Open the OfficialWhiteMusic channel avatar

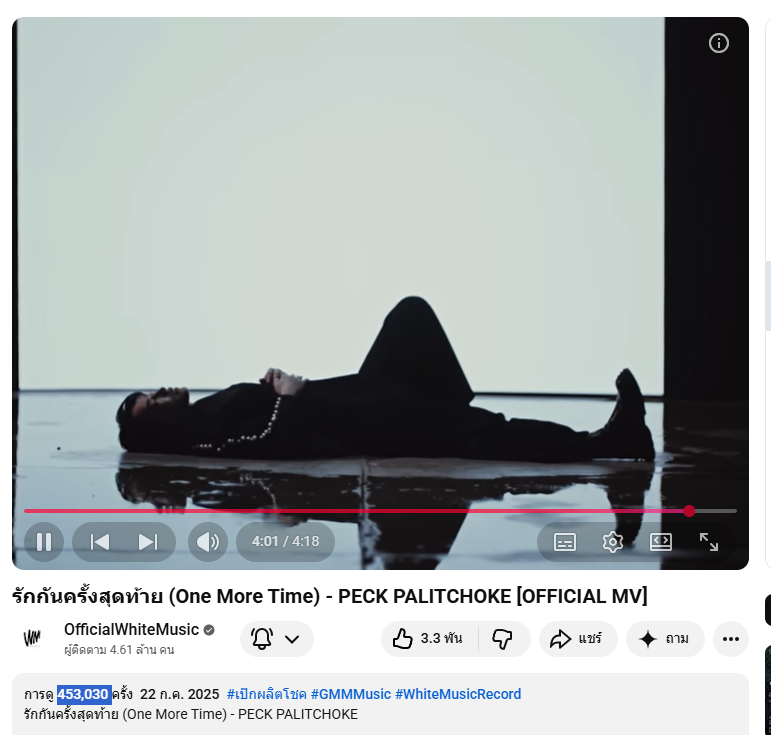pyautogui.click(x=32, y=638)
